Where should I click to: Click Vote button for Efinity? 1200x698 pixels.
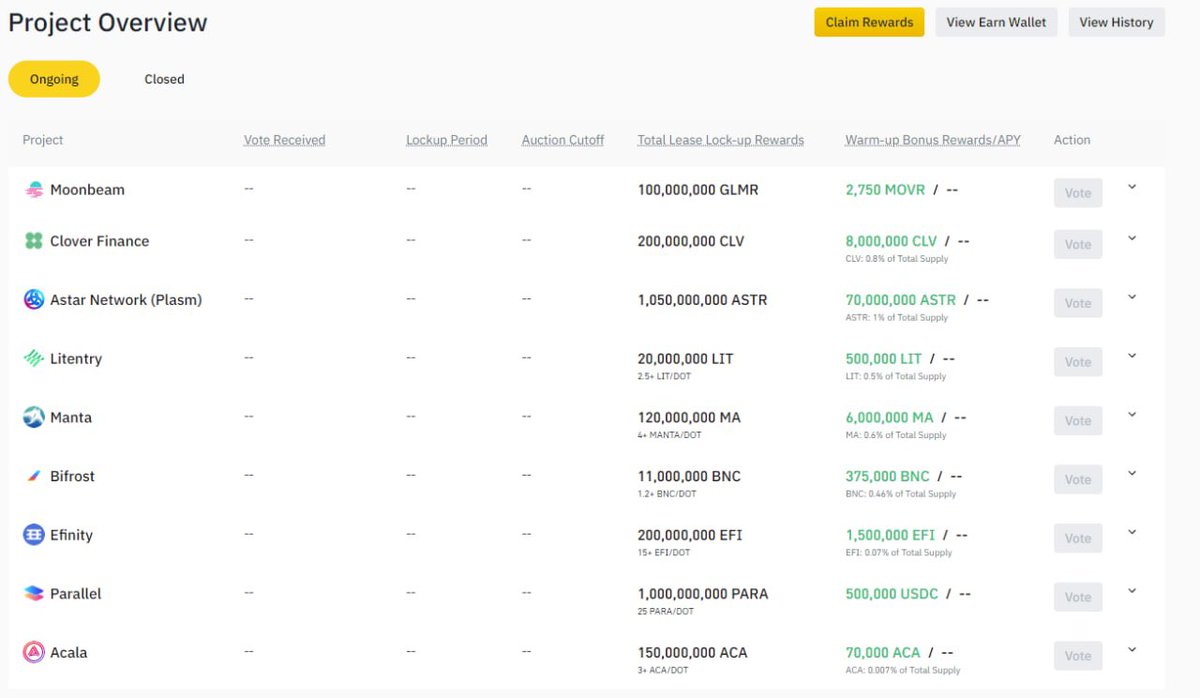(1078, 538)
